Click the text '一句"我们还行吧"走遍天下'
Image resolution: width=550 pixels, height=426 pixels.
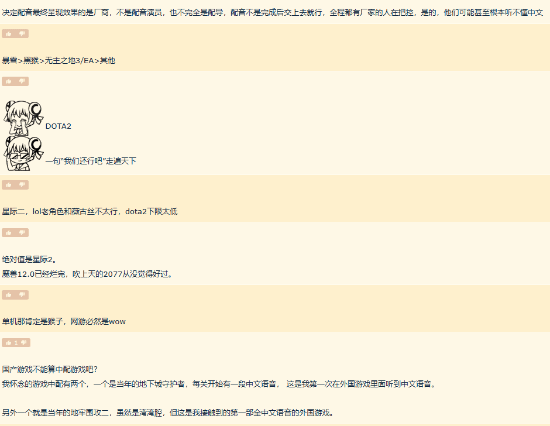(x=91, y=161)
